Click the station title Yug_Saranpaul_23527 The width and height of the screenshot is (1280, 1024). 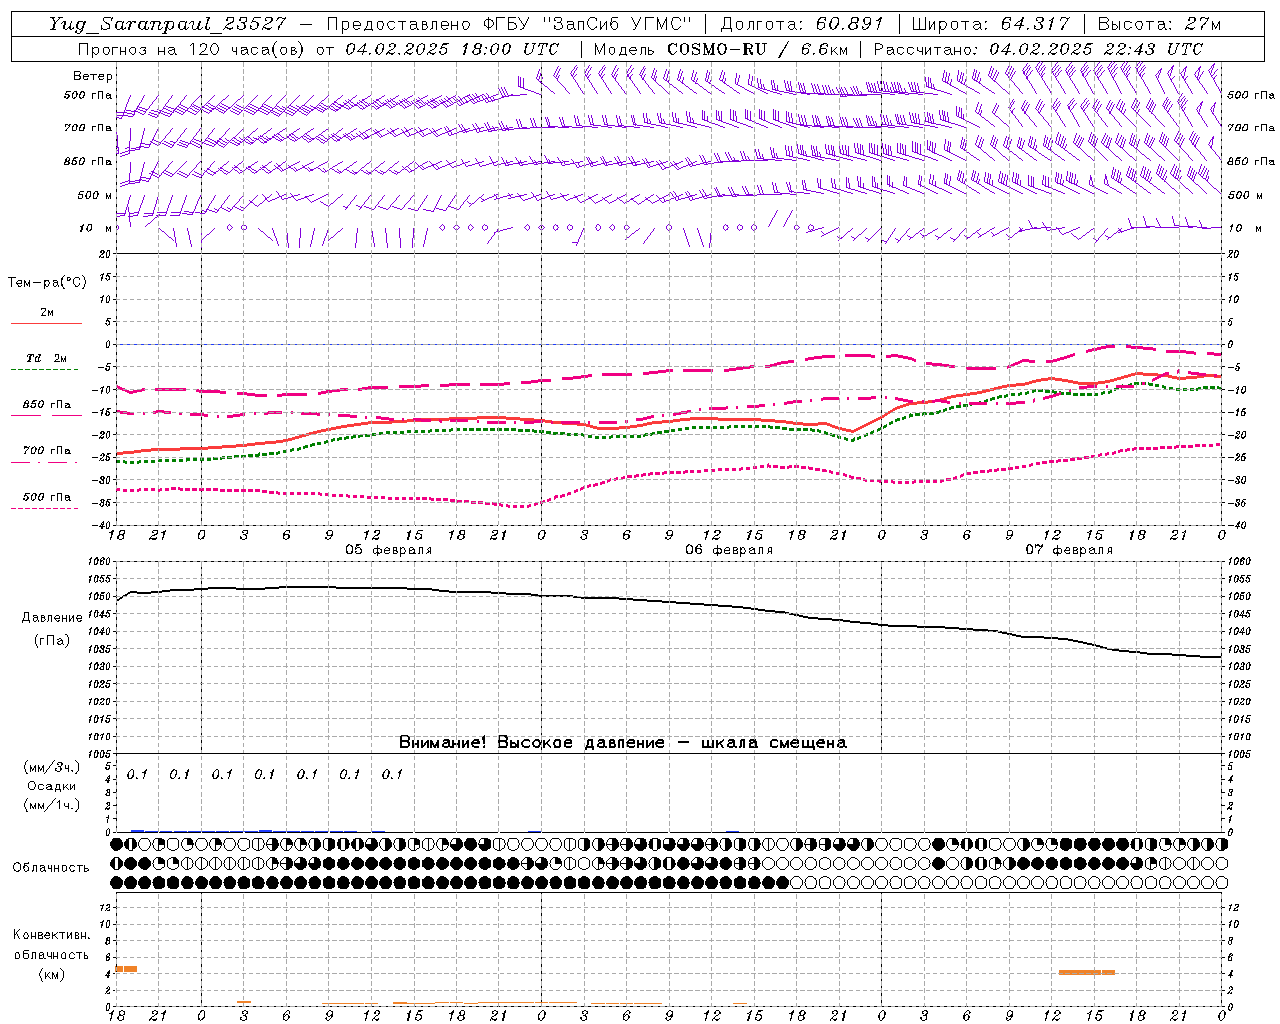(167, 24)
